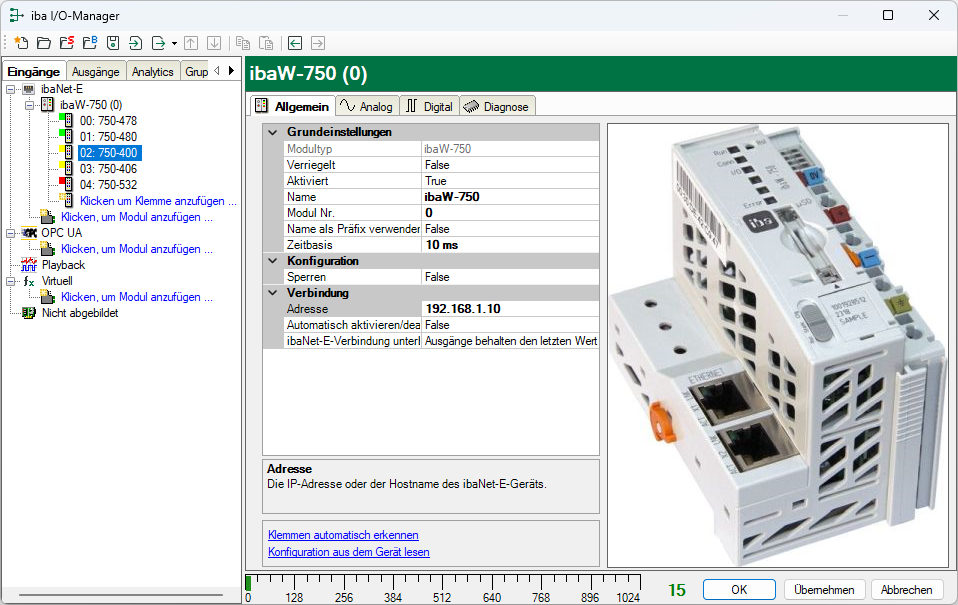Click the Sperren value False
Viewport: 958px width, 605px height.
click(510, 277)
